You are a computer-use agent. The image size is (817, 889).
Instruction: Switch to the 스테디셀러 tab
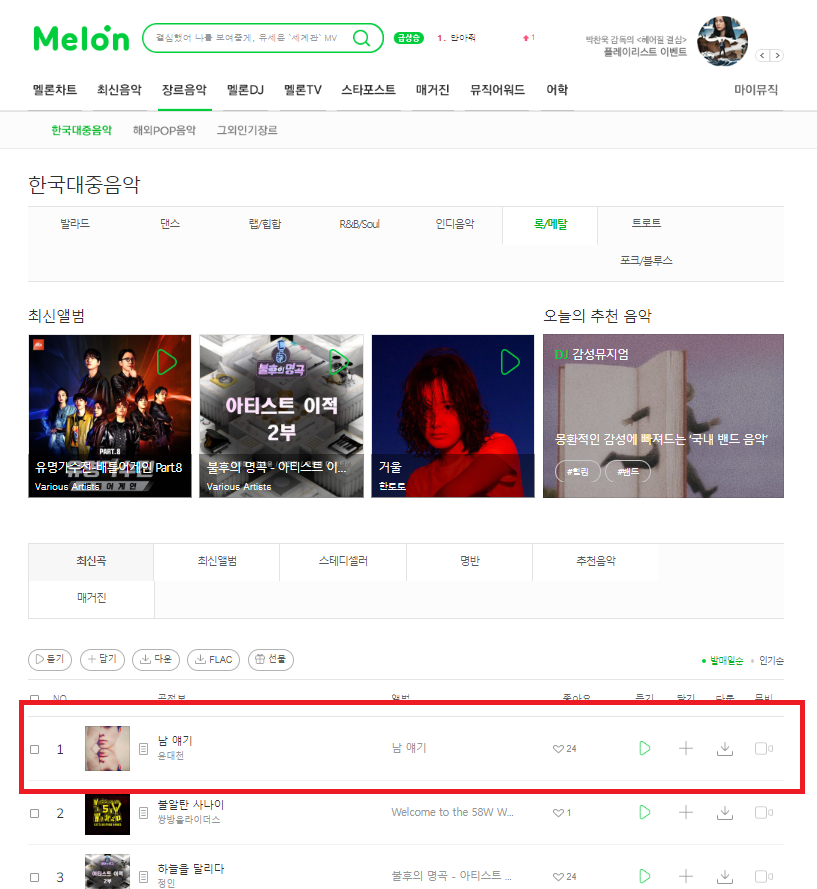point(343,561)
